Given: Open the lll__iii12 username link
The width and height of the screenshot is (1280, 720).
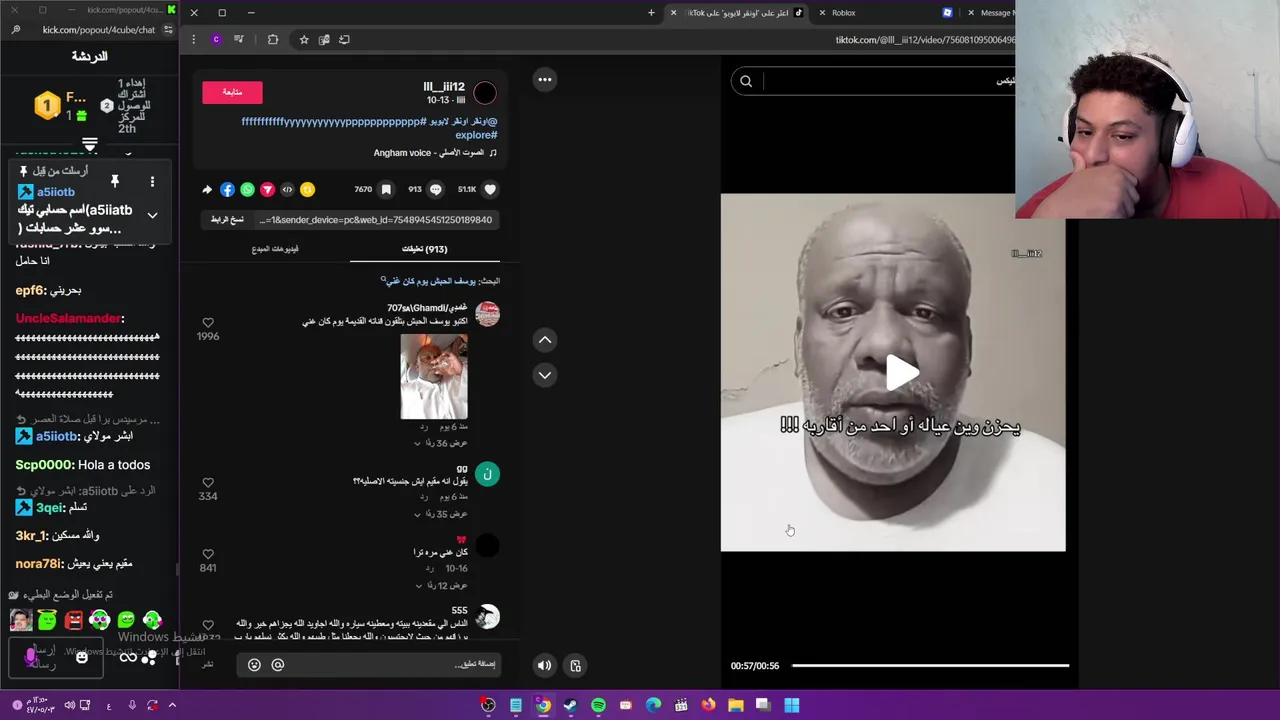Looking at the screenshot, I should click(x=444, y=87).
